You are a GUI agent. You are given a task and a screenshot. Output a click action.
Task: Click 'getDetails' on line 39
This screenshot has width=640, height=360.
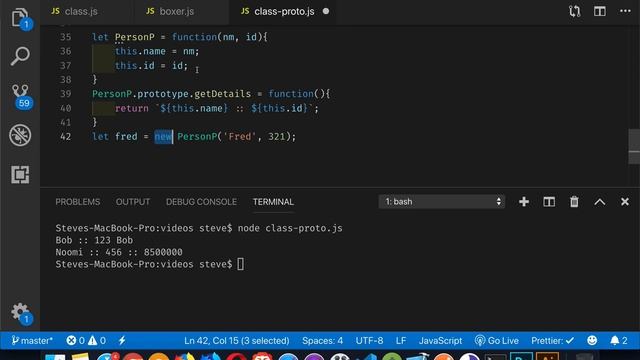222,94
